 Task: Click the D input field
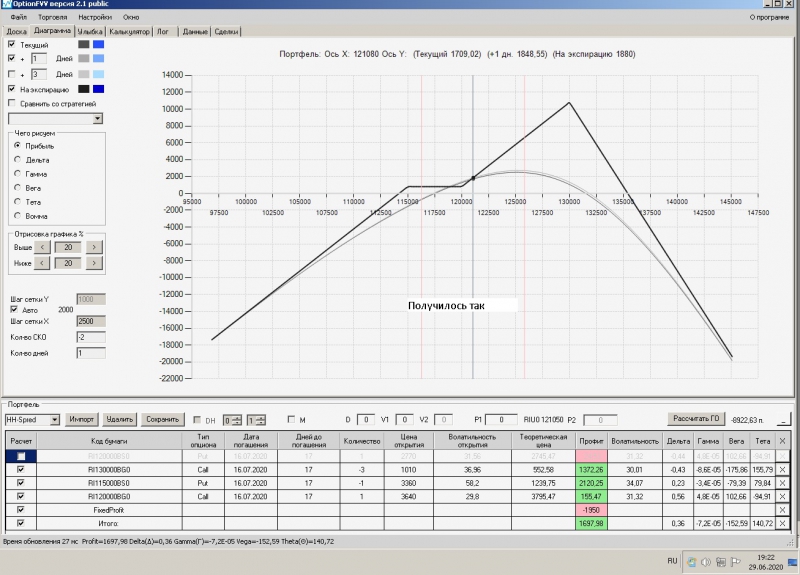point(365,419)
